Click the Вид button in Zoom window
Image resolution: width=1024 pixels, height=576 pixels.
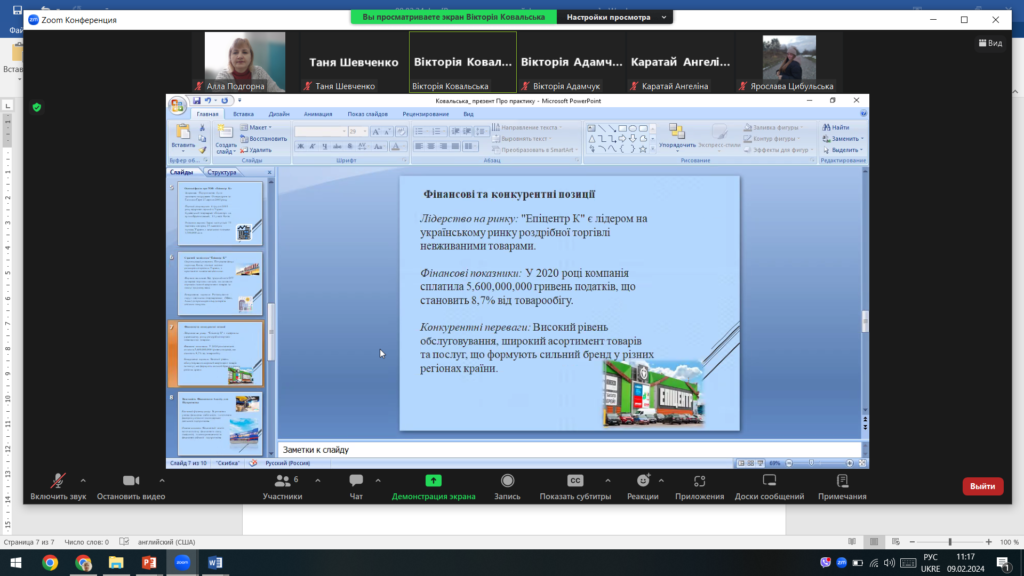click(x=990, y=43)
